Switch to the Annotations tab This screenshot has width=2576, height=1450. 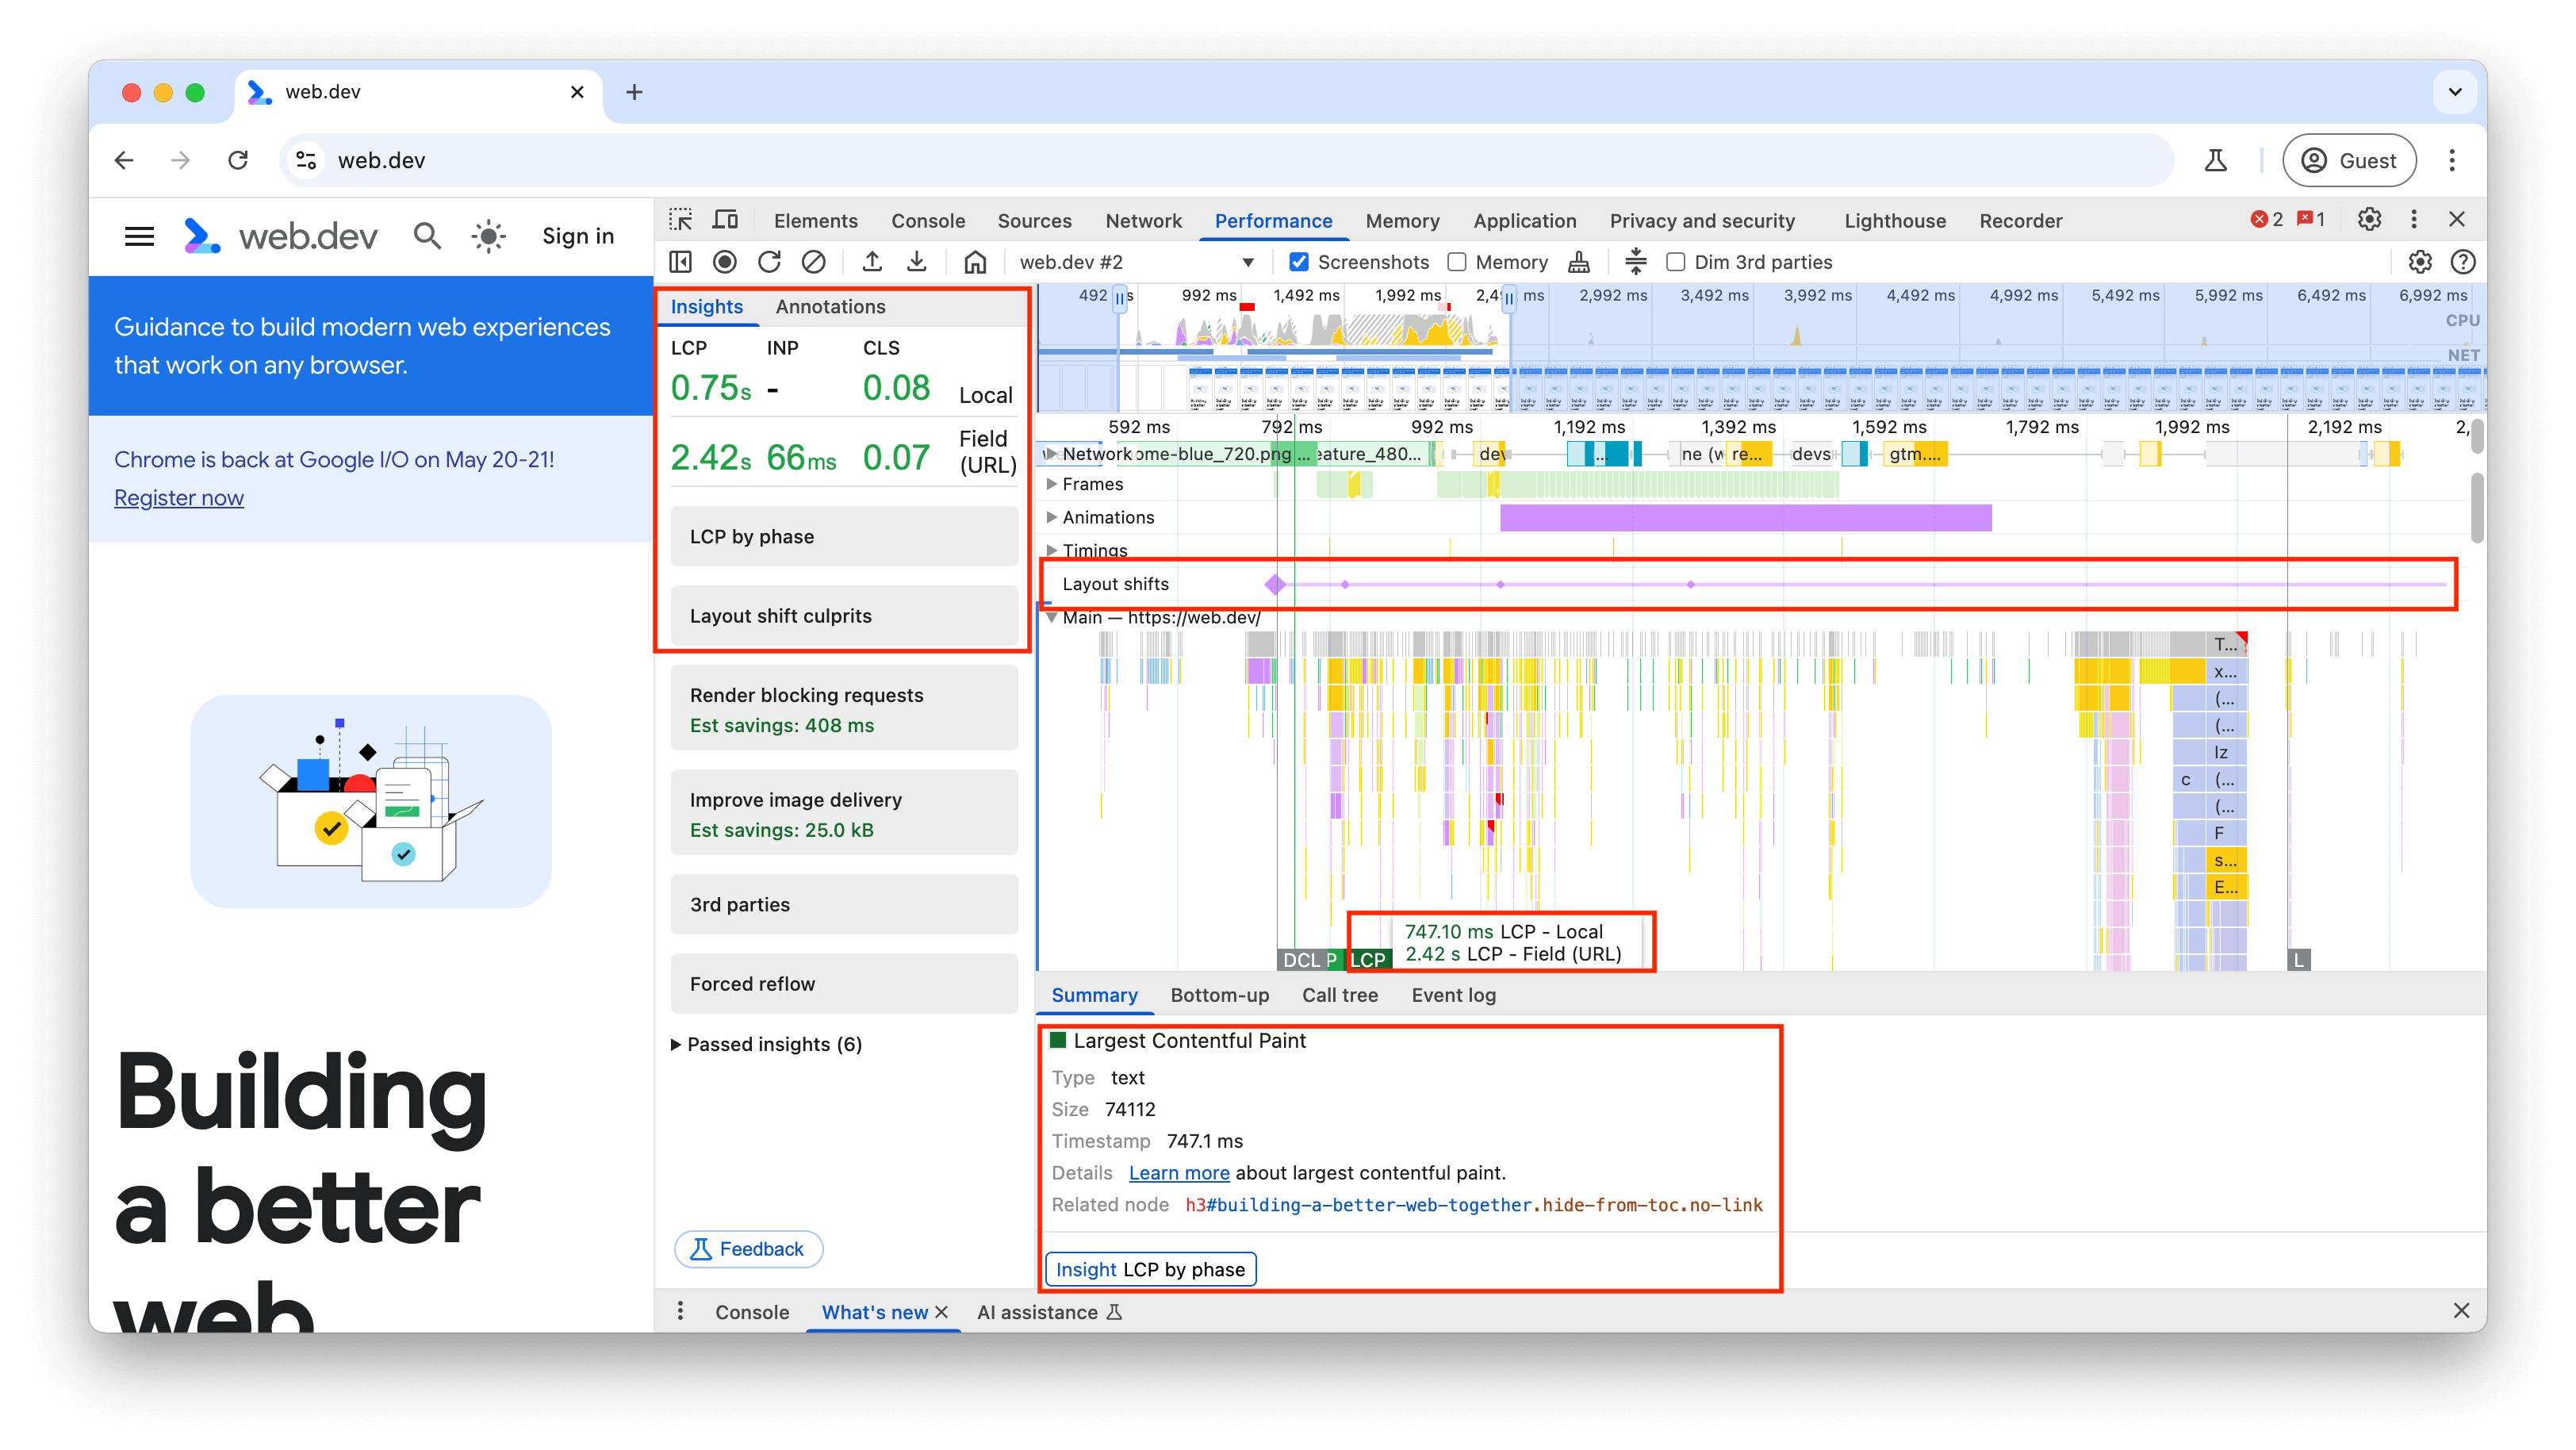[x=831, y=306]
